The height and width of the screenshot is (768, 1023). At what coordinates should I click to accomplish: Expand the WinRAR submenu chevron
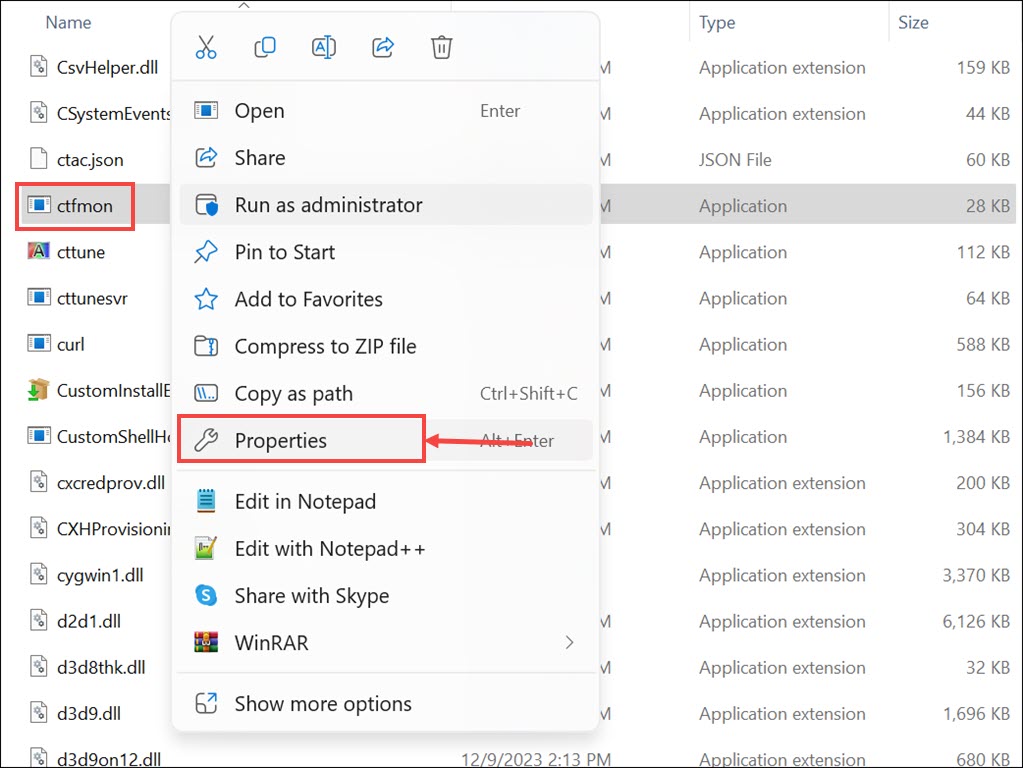coord(569,643)
